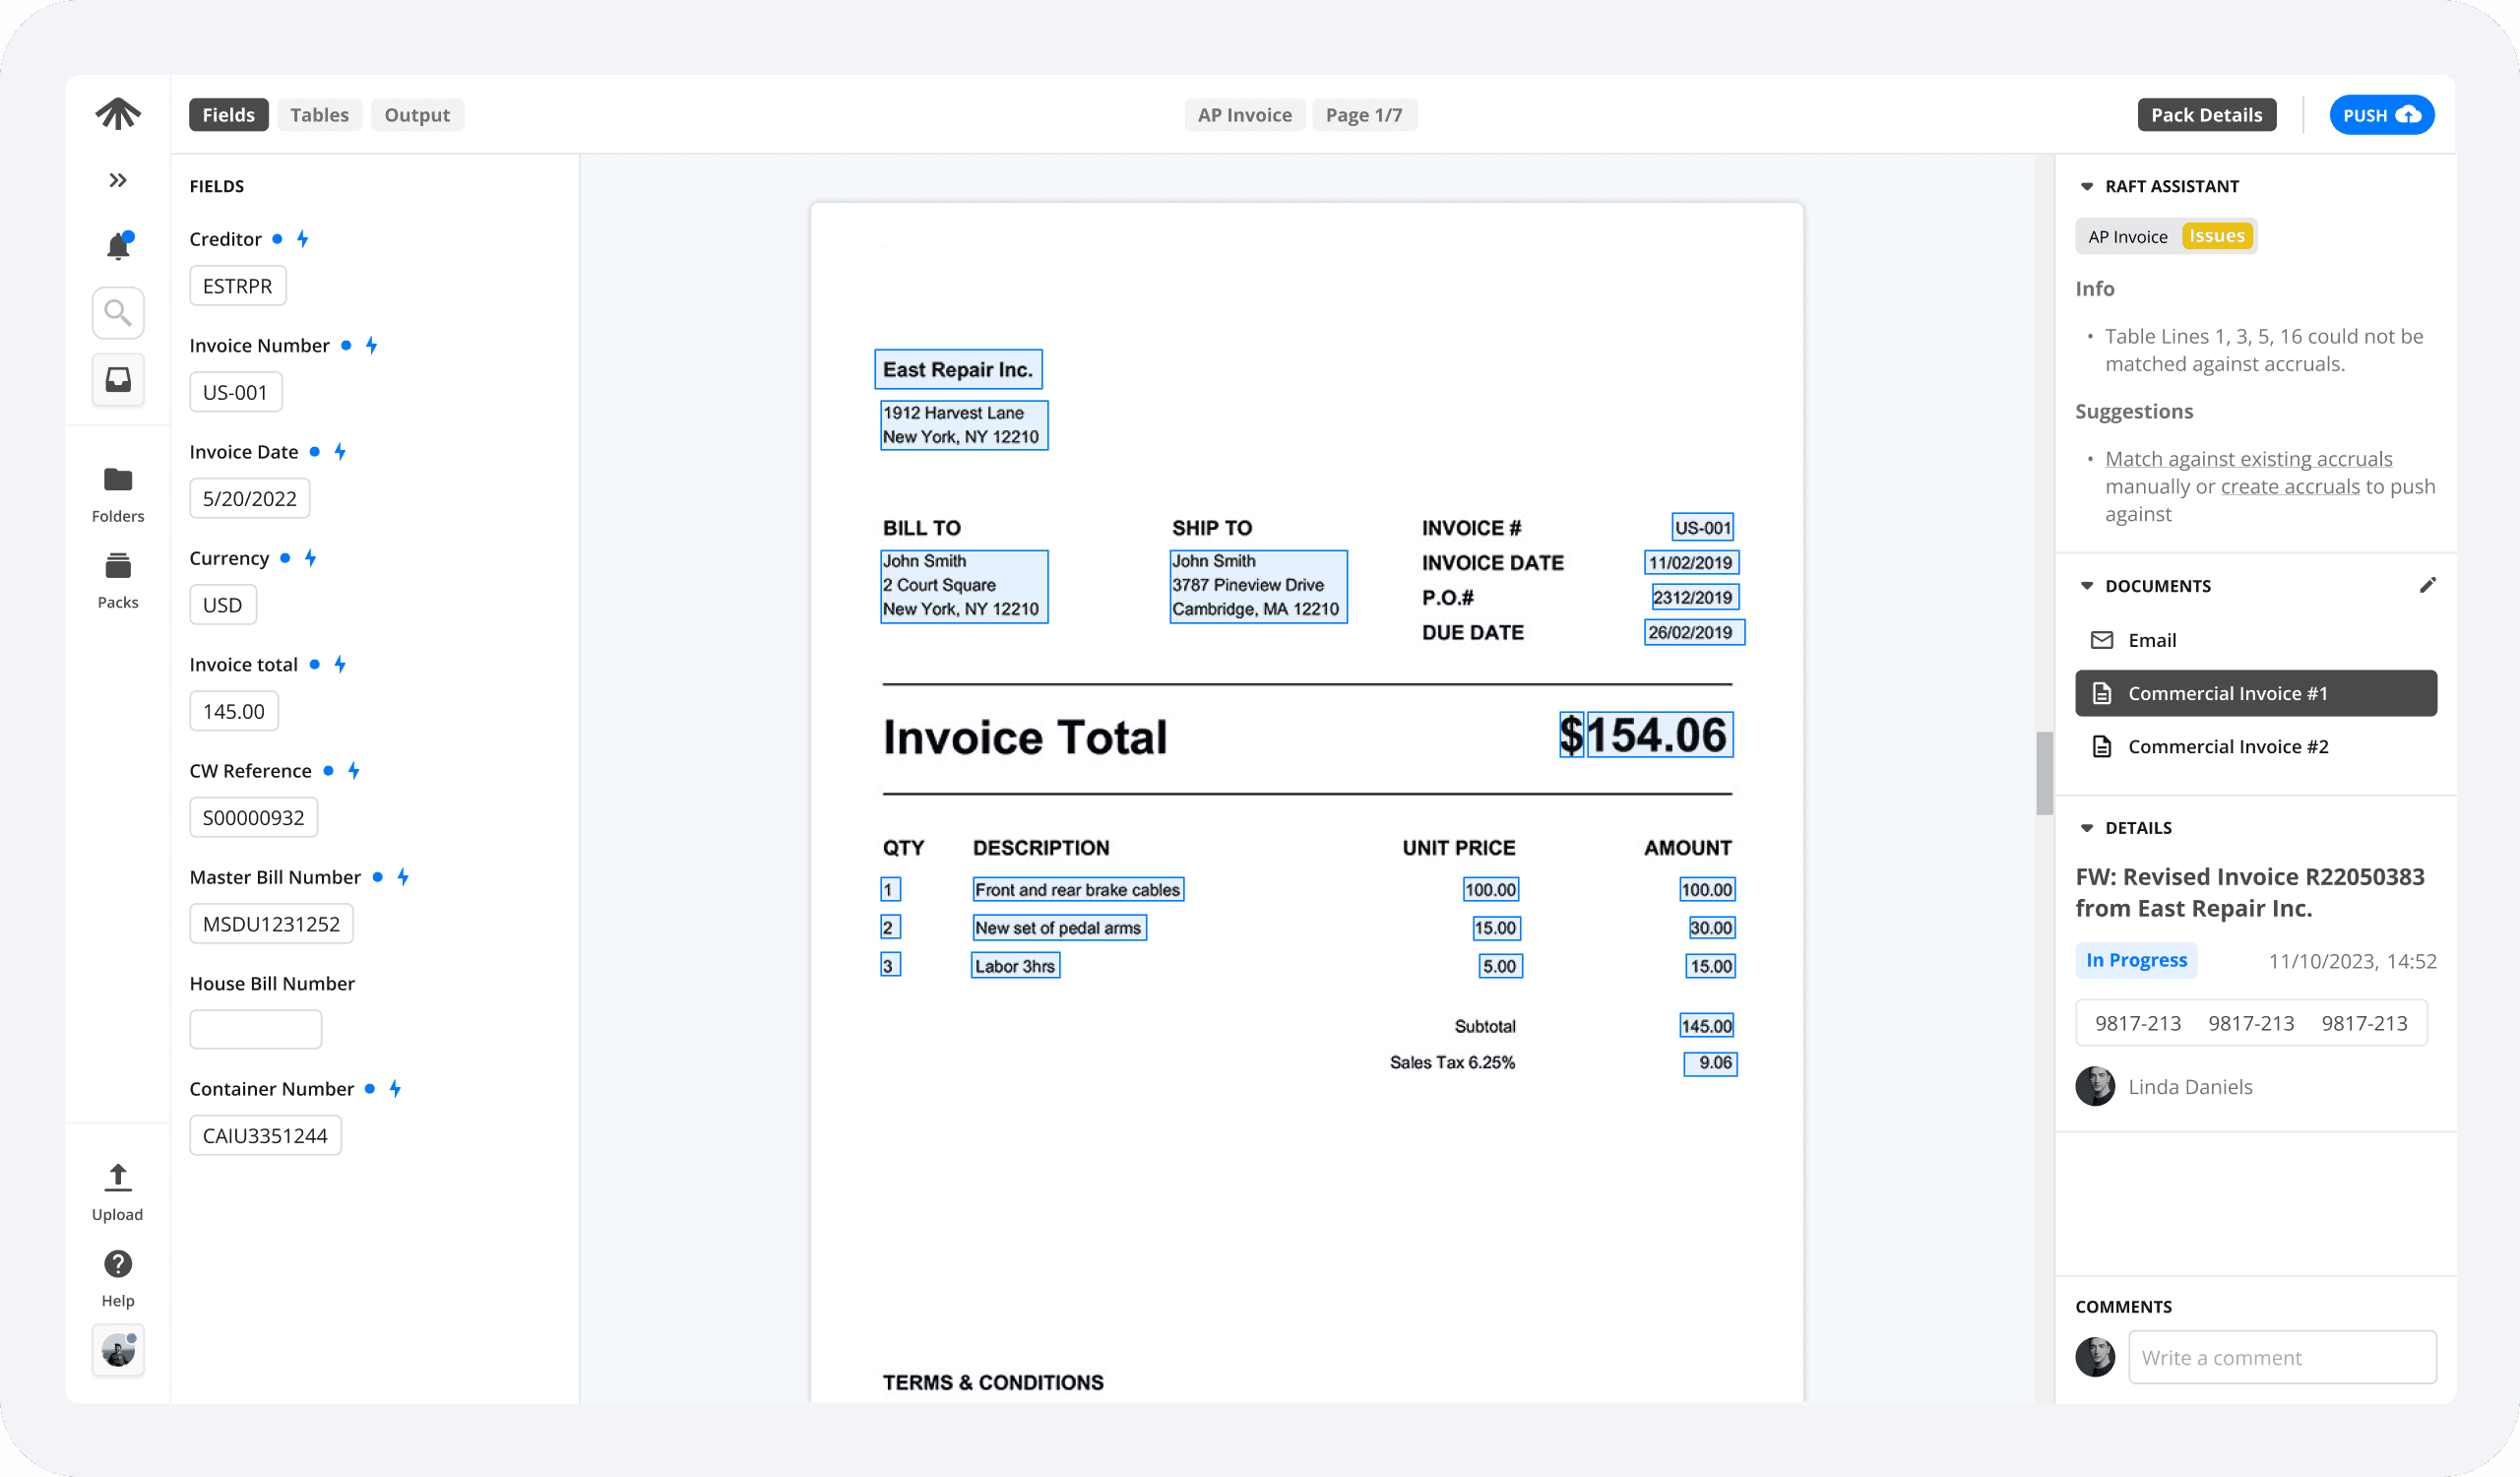This screenshot has width=2520, height=1477.
Task: Expand the sidebar with double chevron
Action: point(118,180)
